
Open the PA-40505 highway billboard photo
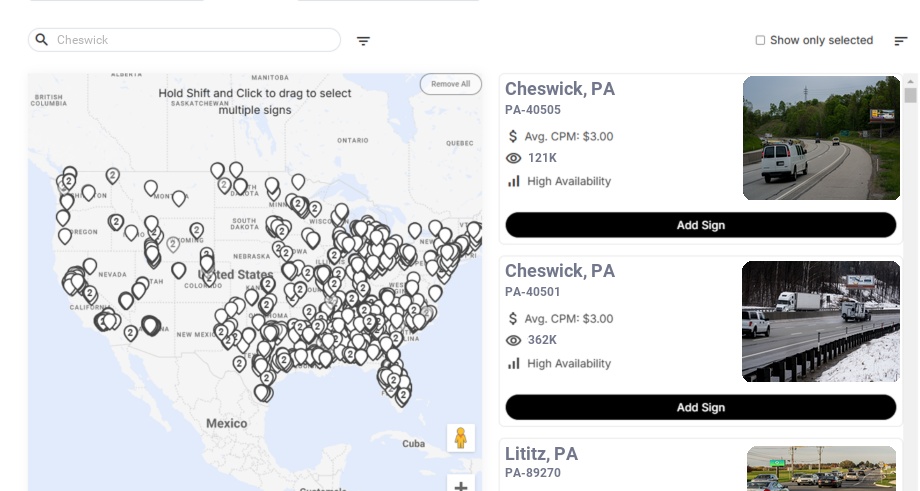[x=820, y=138]
